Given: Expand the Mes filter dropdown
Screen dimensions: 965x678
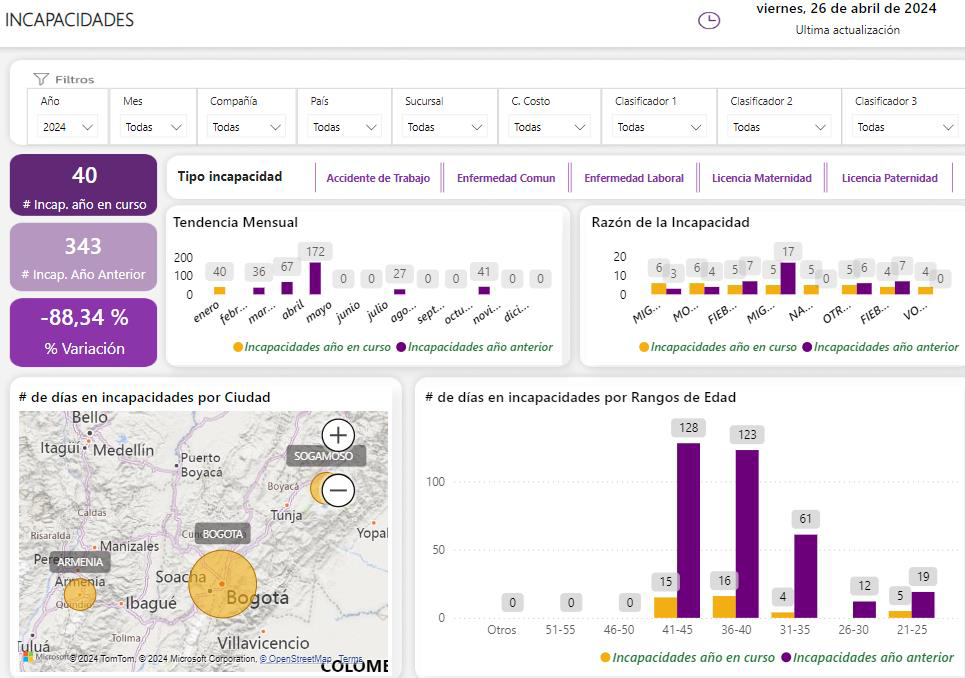Looking at the screenshot, I should [153, 127].
